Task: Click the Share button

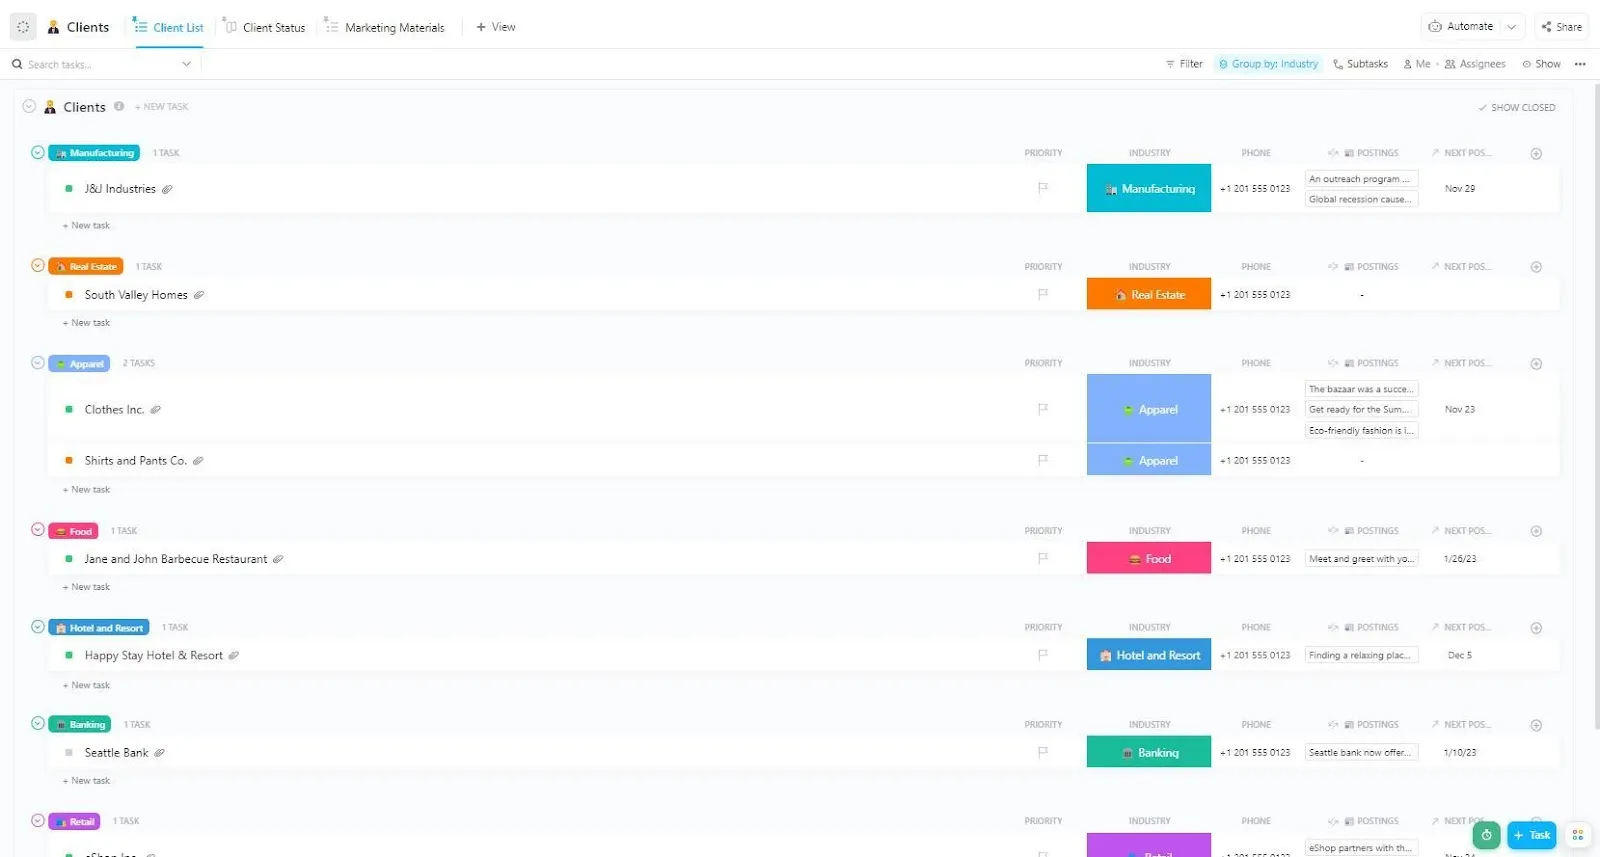Action: [x=1561, y=27]
